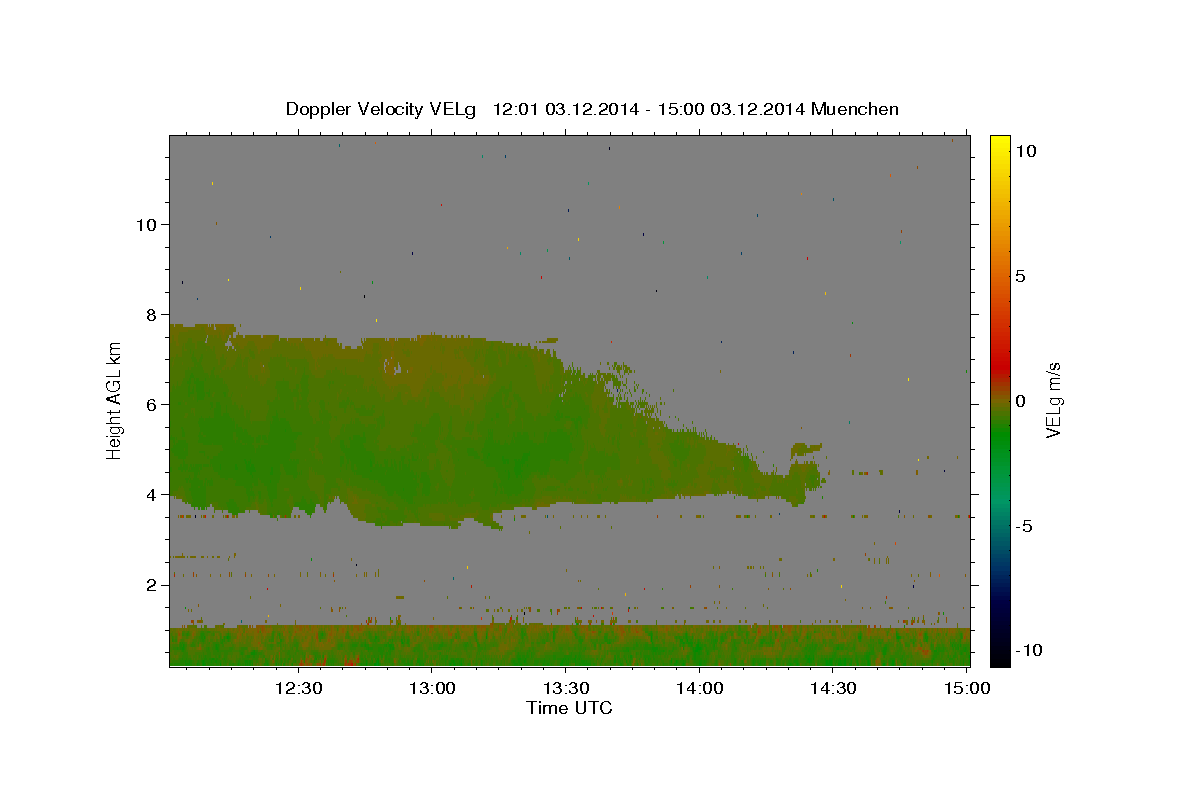The height and width of the screenshot is (800, 1200).
Task: Click the 14:00 time tick label
Action: [699, 688]
